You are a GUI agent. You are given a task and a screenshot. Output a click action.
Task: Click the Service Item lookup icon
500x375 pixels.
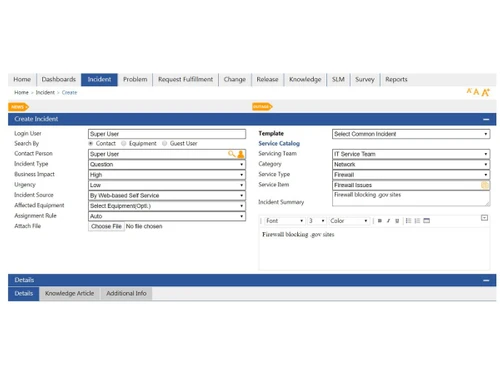pos(485,185)
